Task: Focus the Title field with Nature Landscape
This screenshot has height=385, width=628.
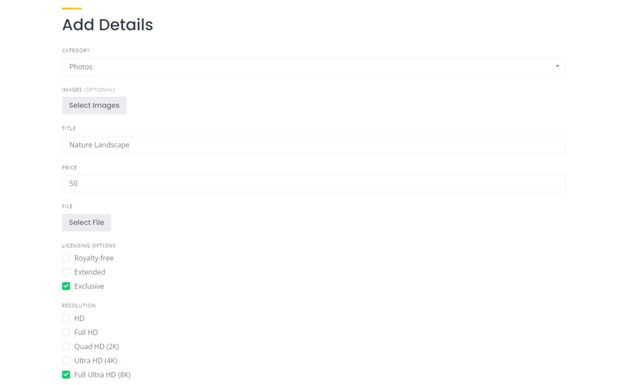Action: 314,145
